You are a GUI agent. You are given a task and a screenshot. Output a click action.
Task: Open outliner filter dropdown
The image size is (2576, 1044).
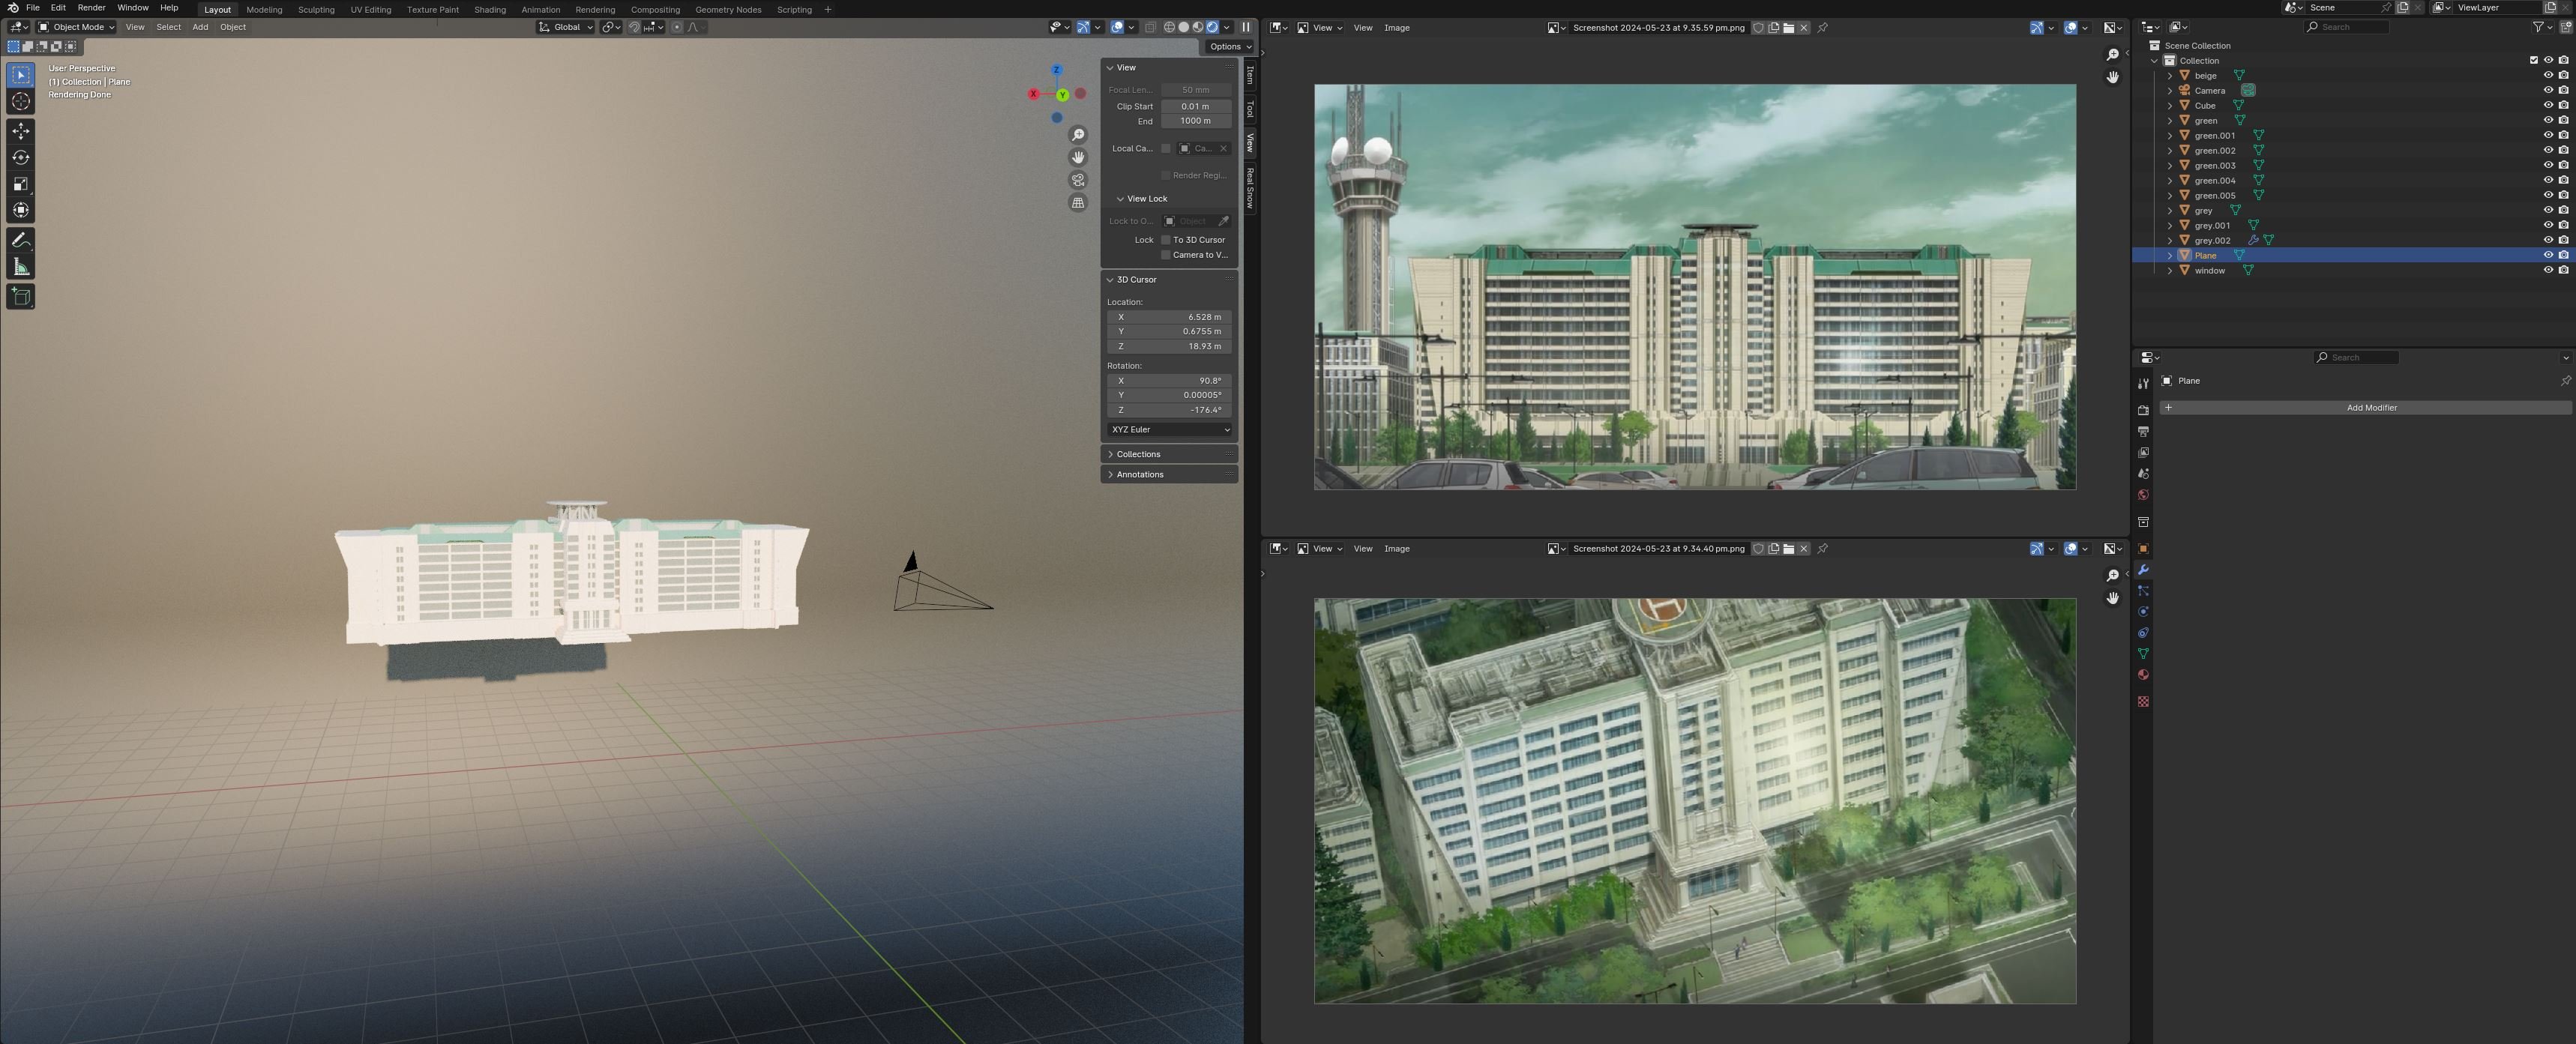(x=2544, y=27)
